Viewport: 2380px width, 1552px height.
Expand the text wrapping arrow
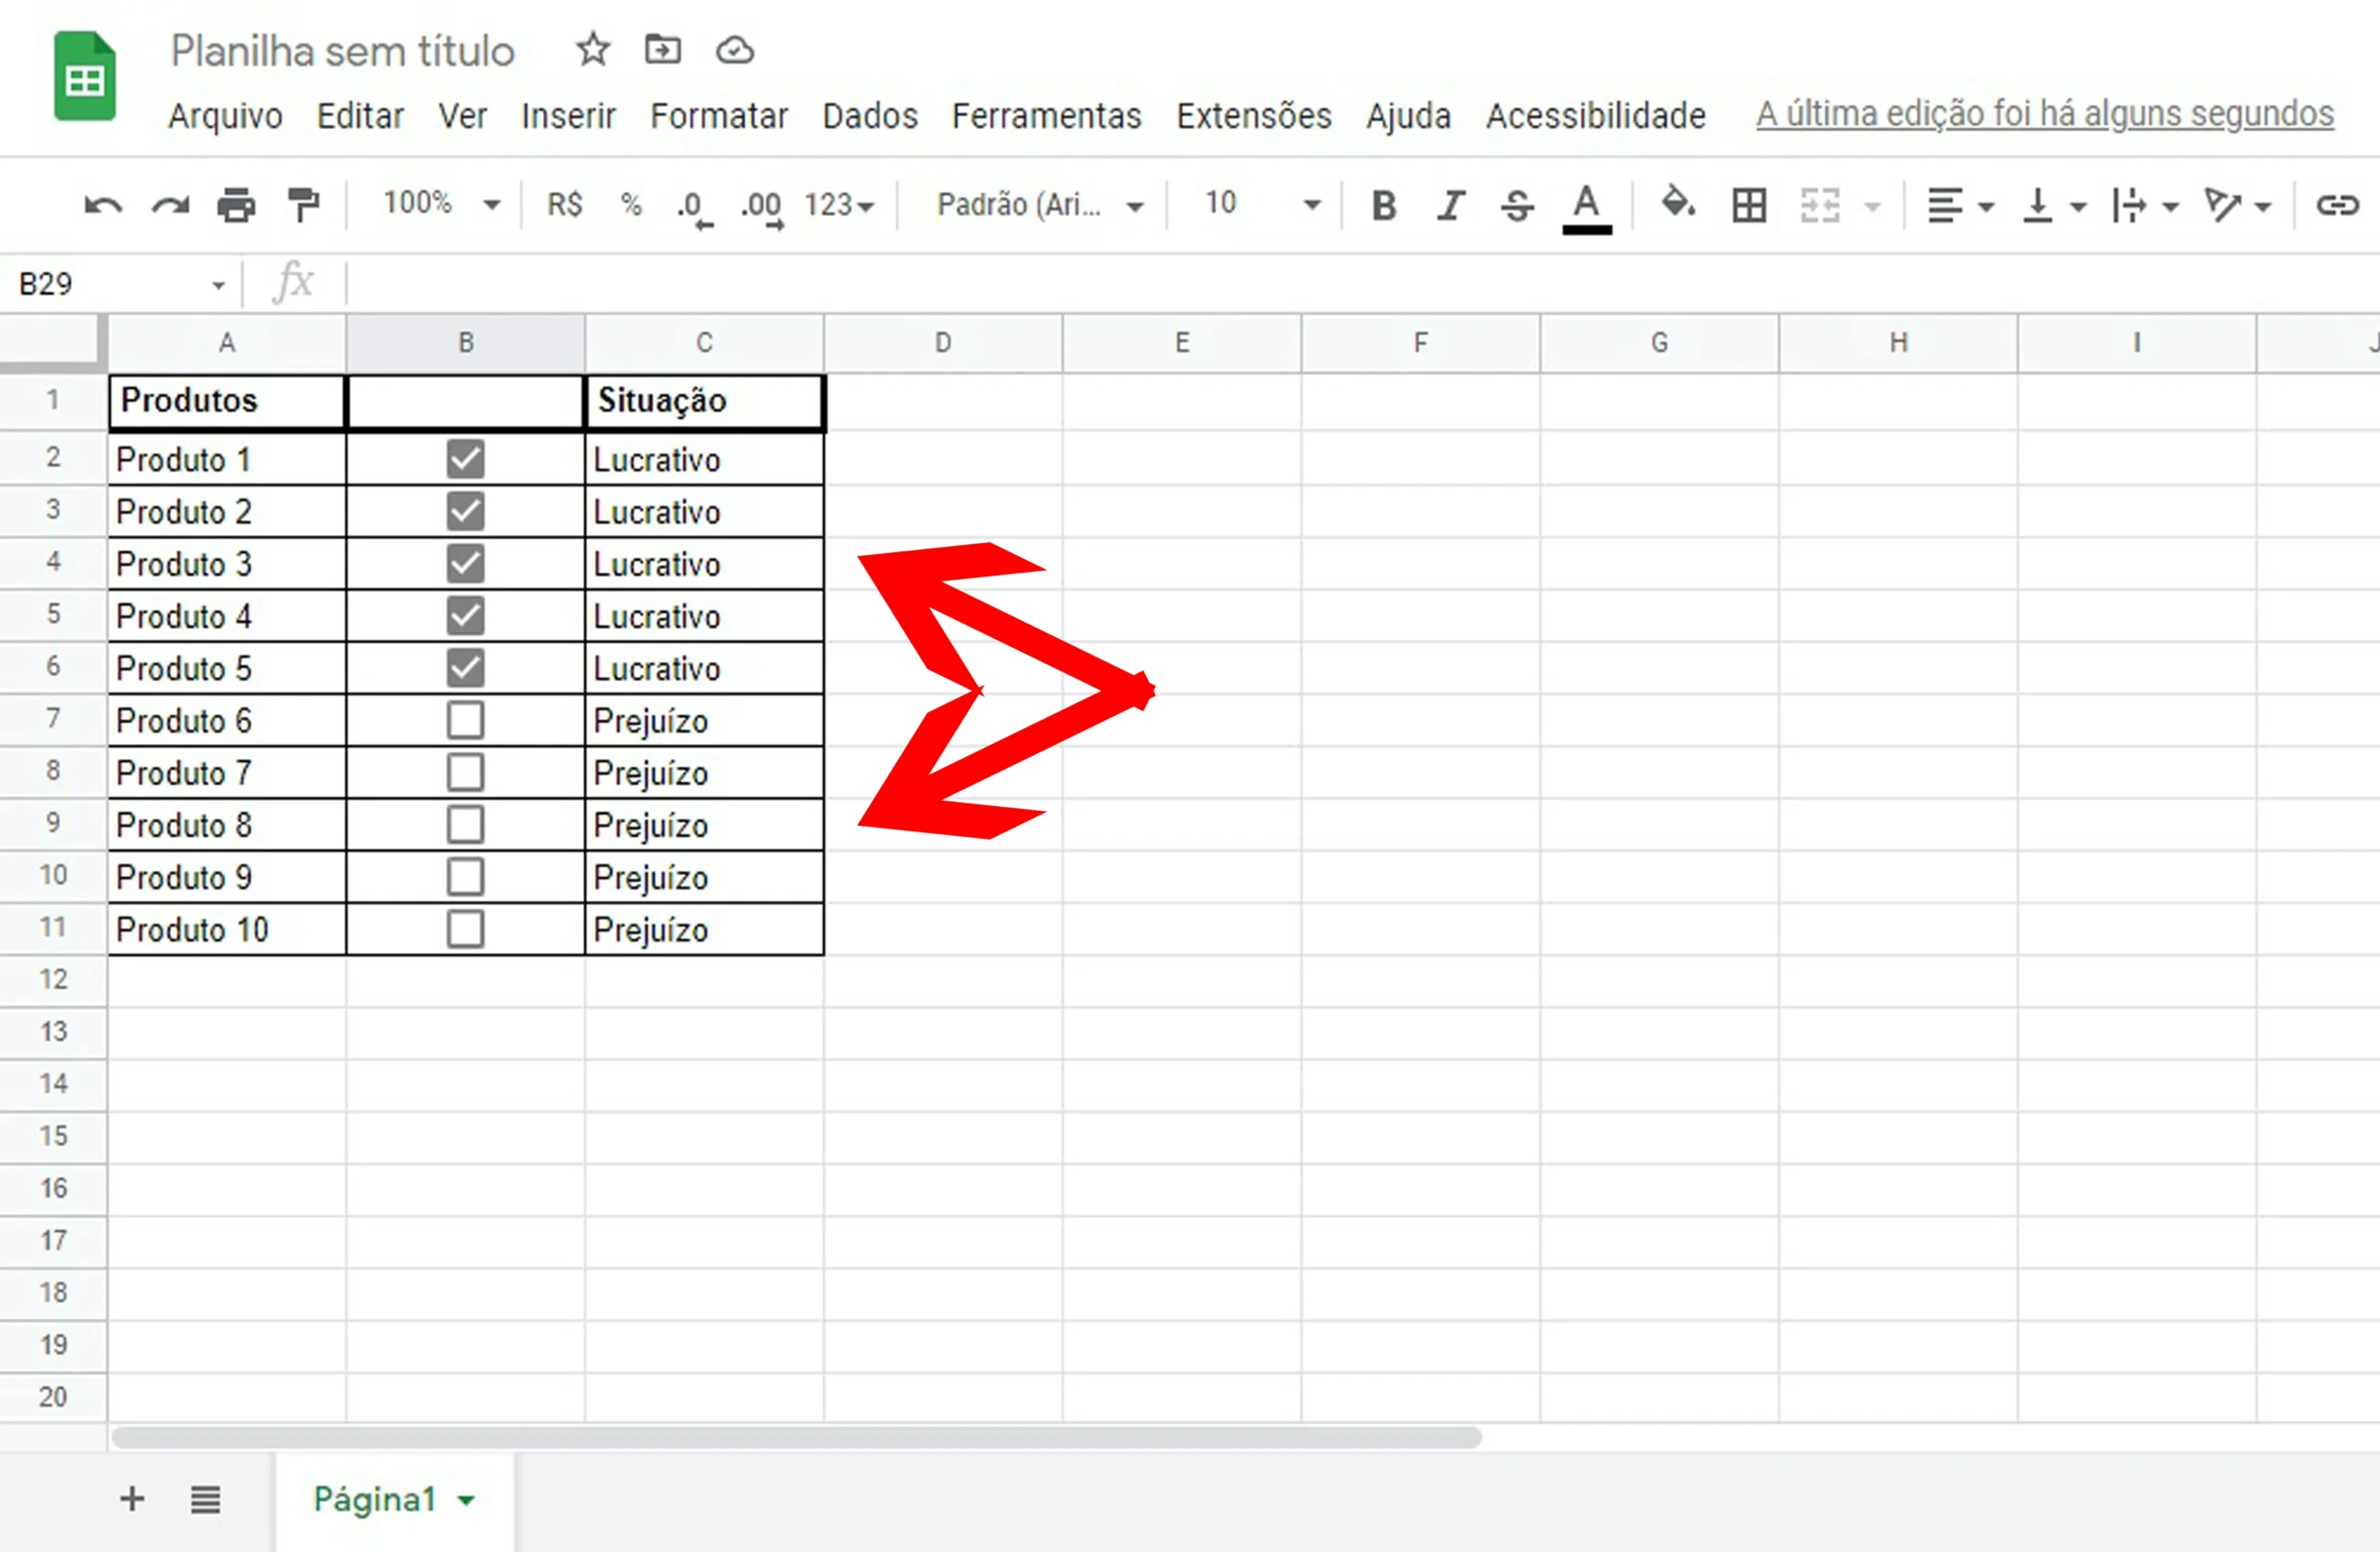(x=2170, y=207)
